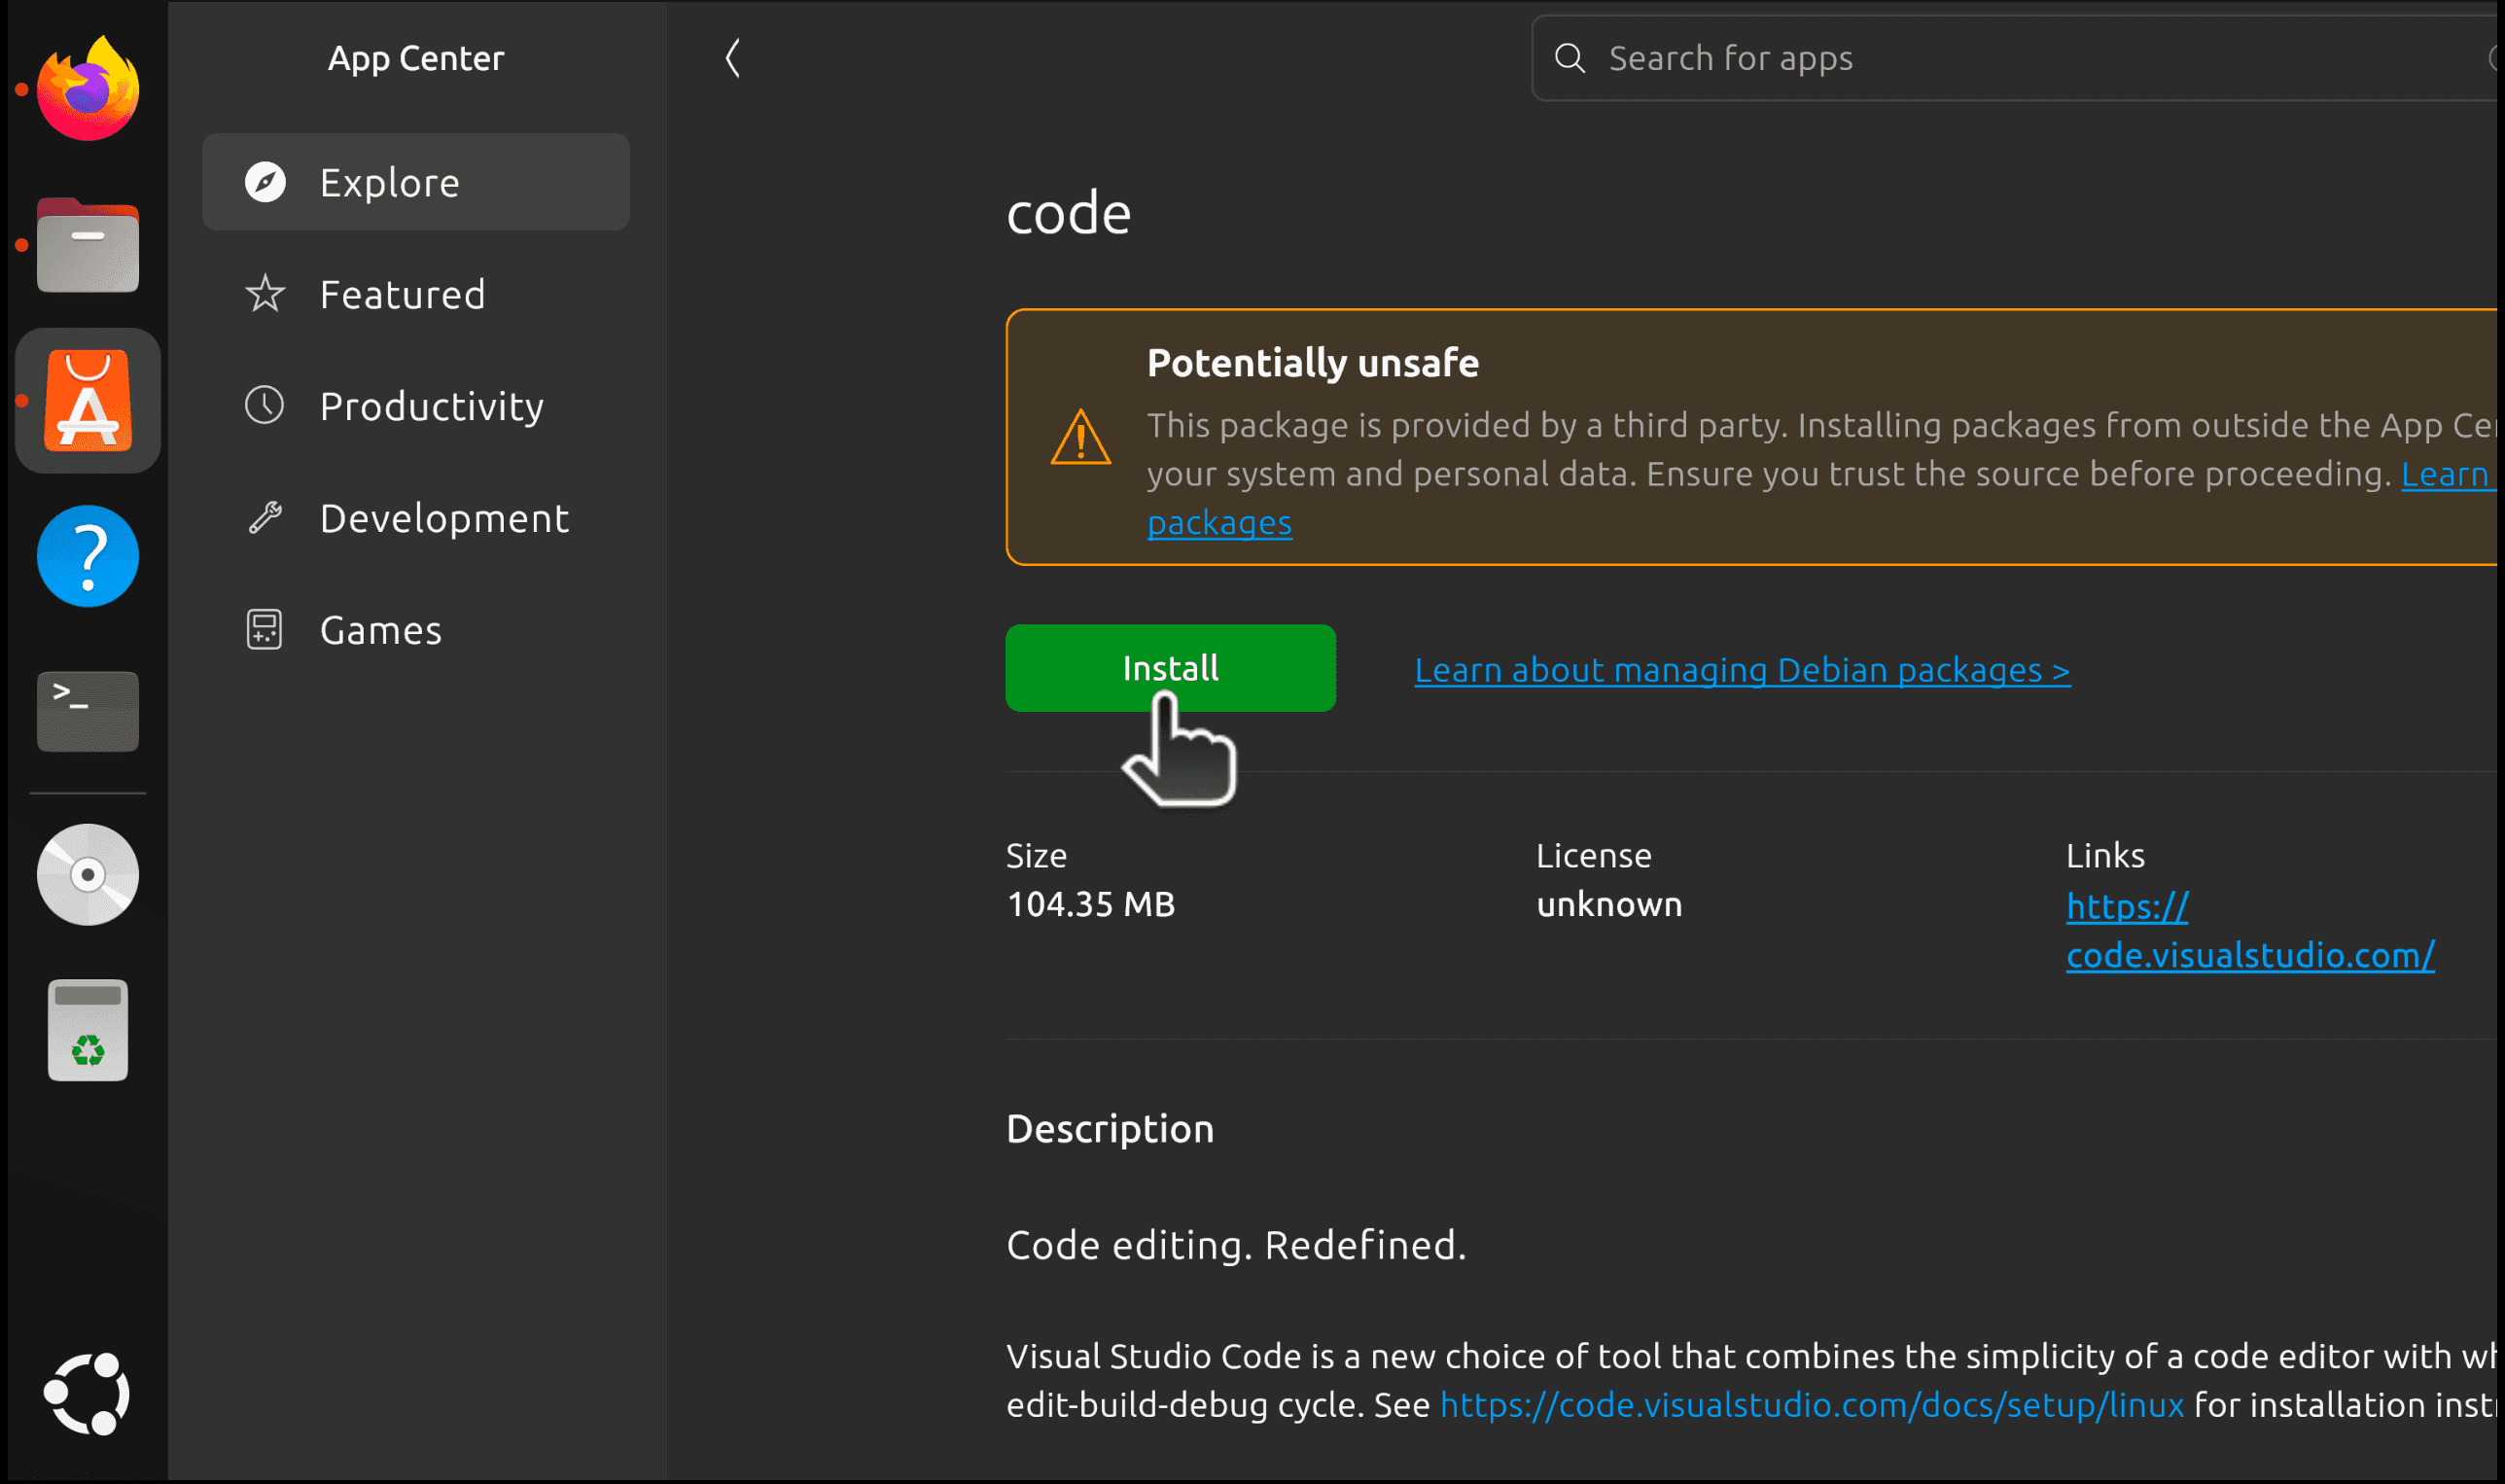
Task: Open the docs/setup/linux link in description
Action: pyautogui.click(x=1812, y=1405)
